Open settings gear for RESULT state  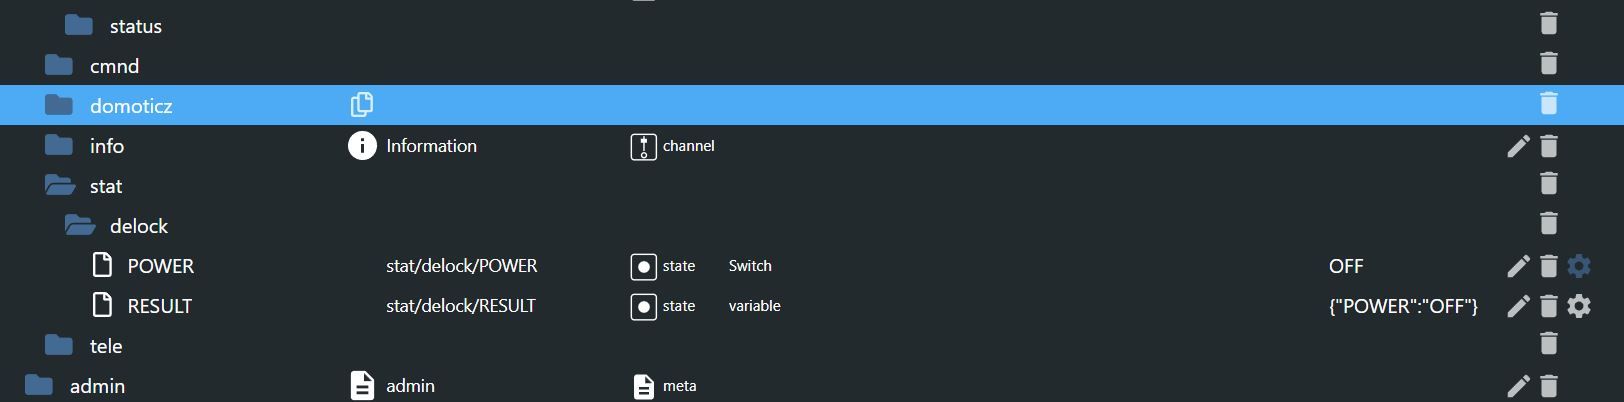coord(1579,306)
